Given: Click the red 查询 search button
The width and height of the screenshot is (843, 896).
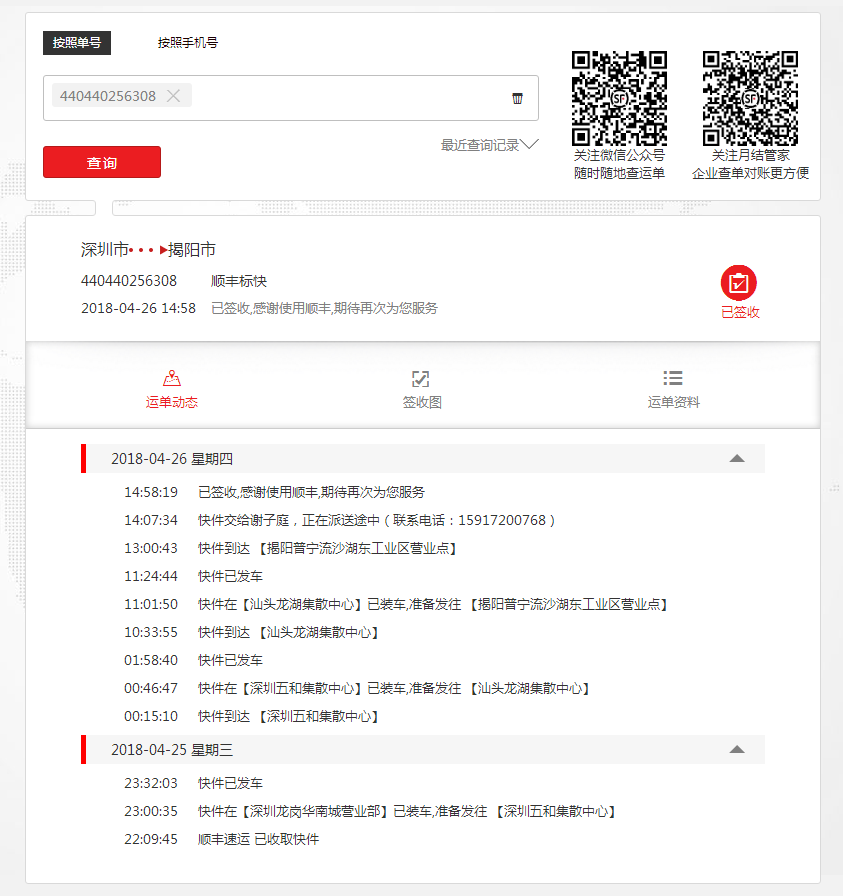Looking at the screenshot, I should 102,162.
